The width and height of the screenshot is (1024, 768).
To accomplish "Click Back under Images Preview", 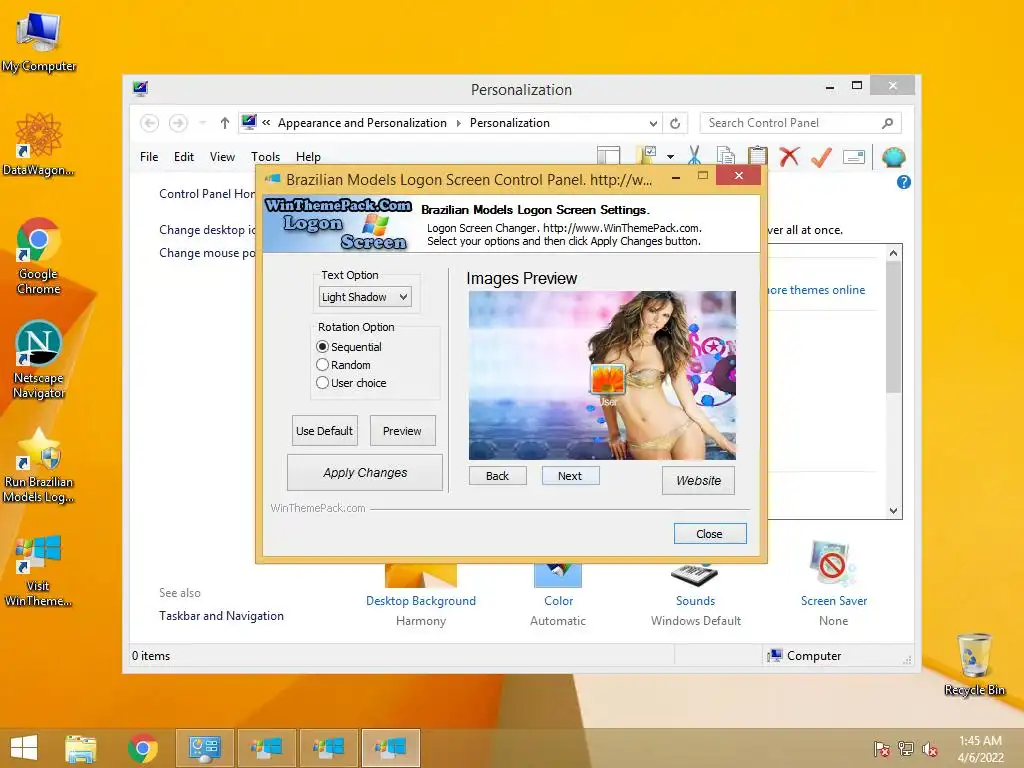I will [x=498, y=476].
